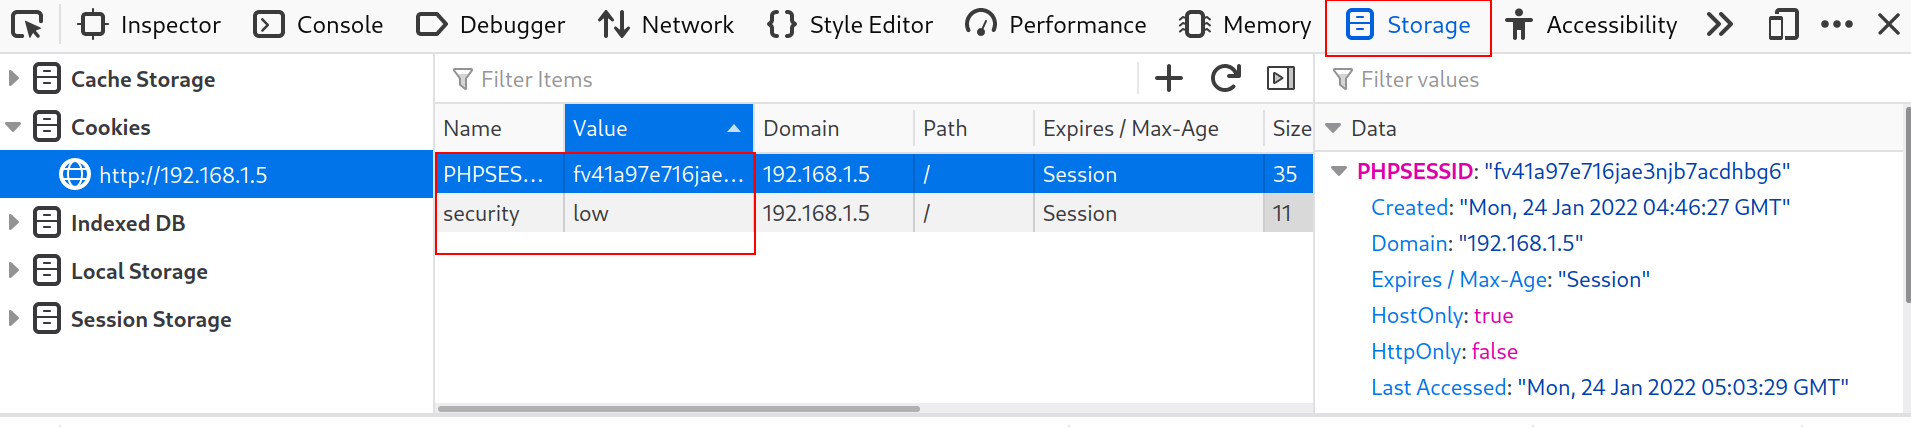
Task: Expand the Local Storage tree node
Action: [x=14, y=270]
